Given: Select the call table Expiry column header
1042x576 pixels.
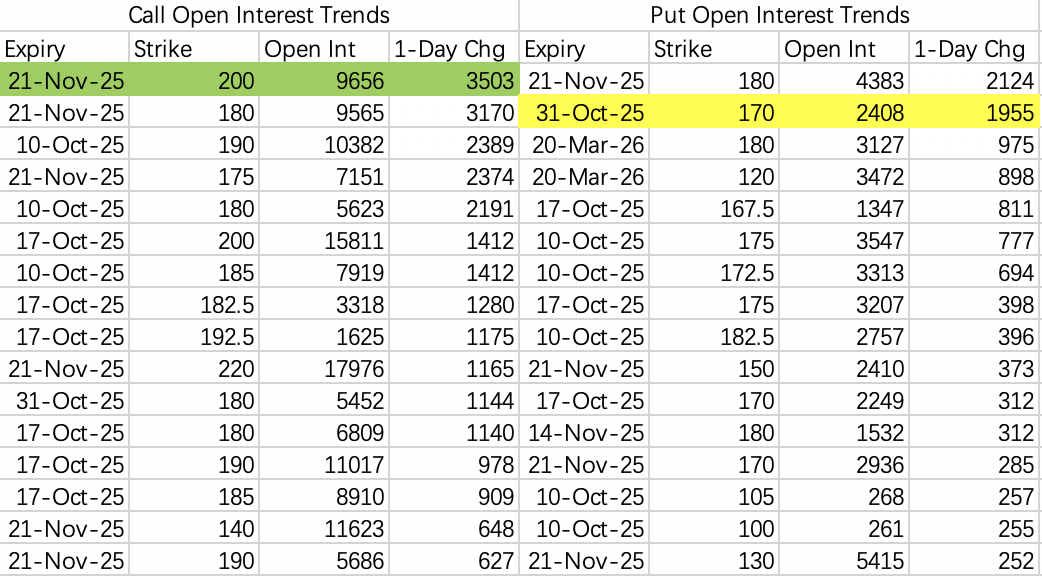Looking at the screenshot, I should click(38, 49).
